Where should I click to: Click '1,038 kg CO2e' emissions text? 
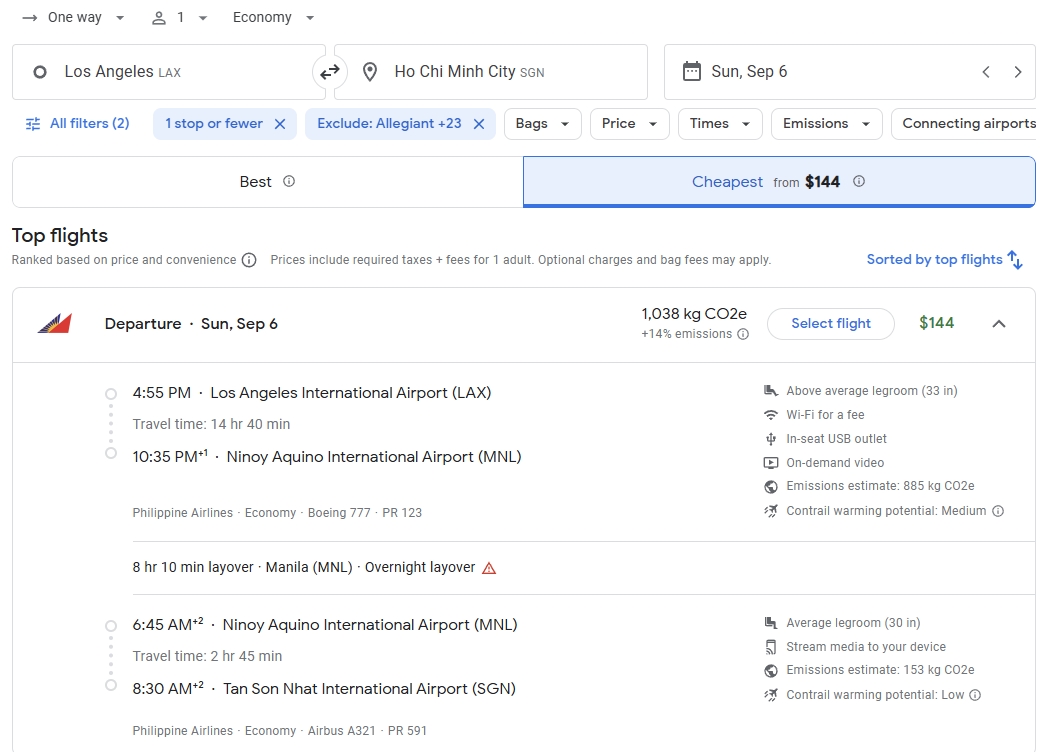pos(694,314)
